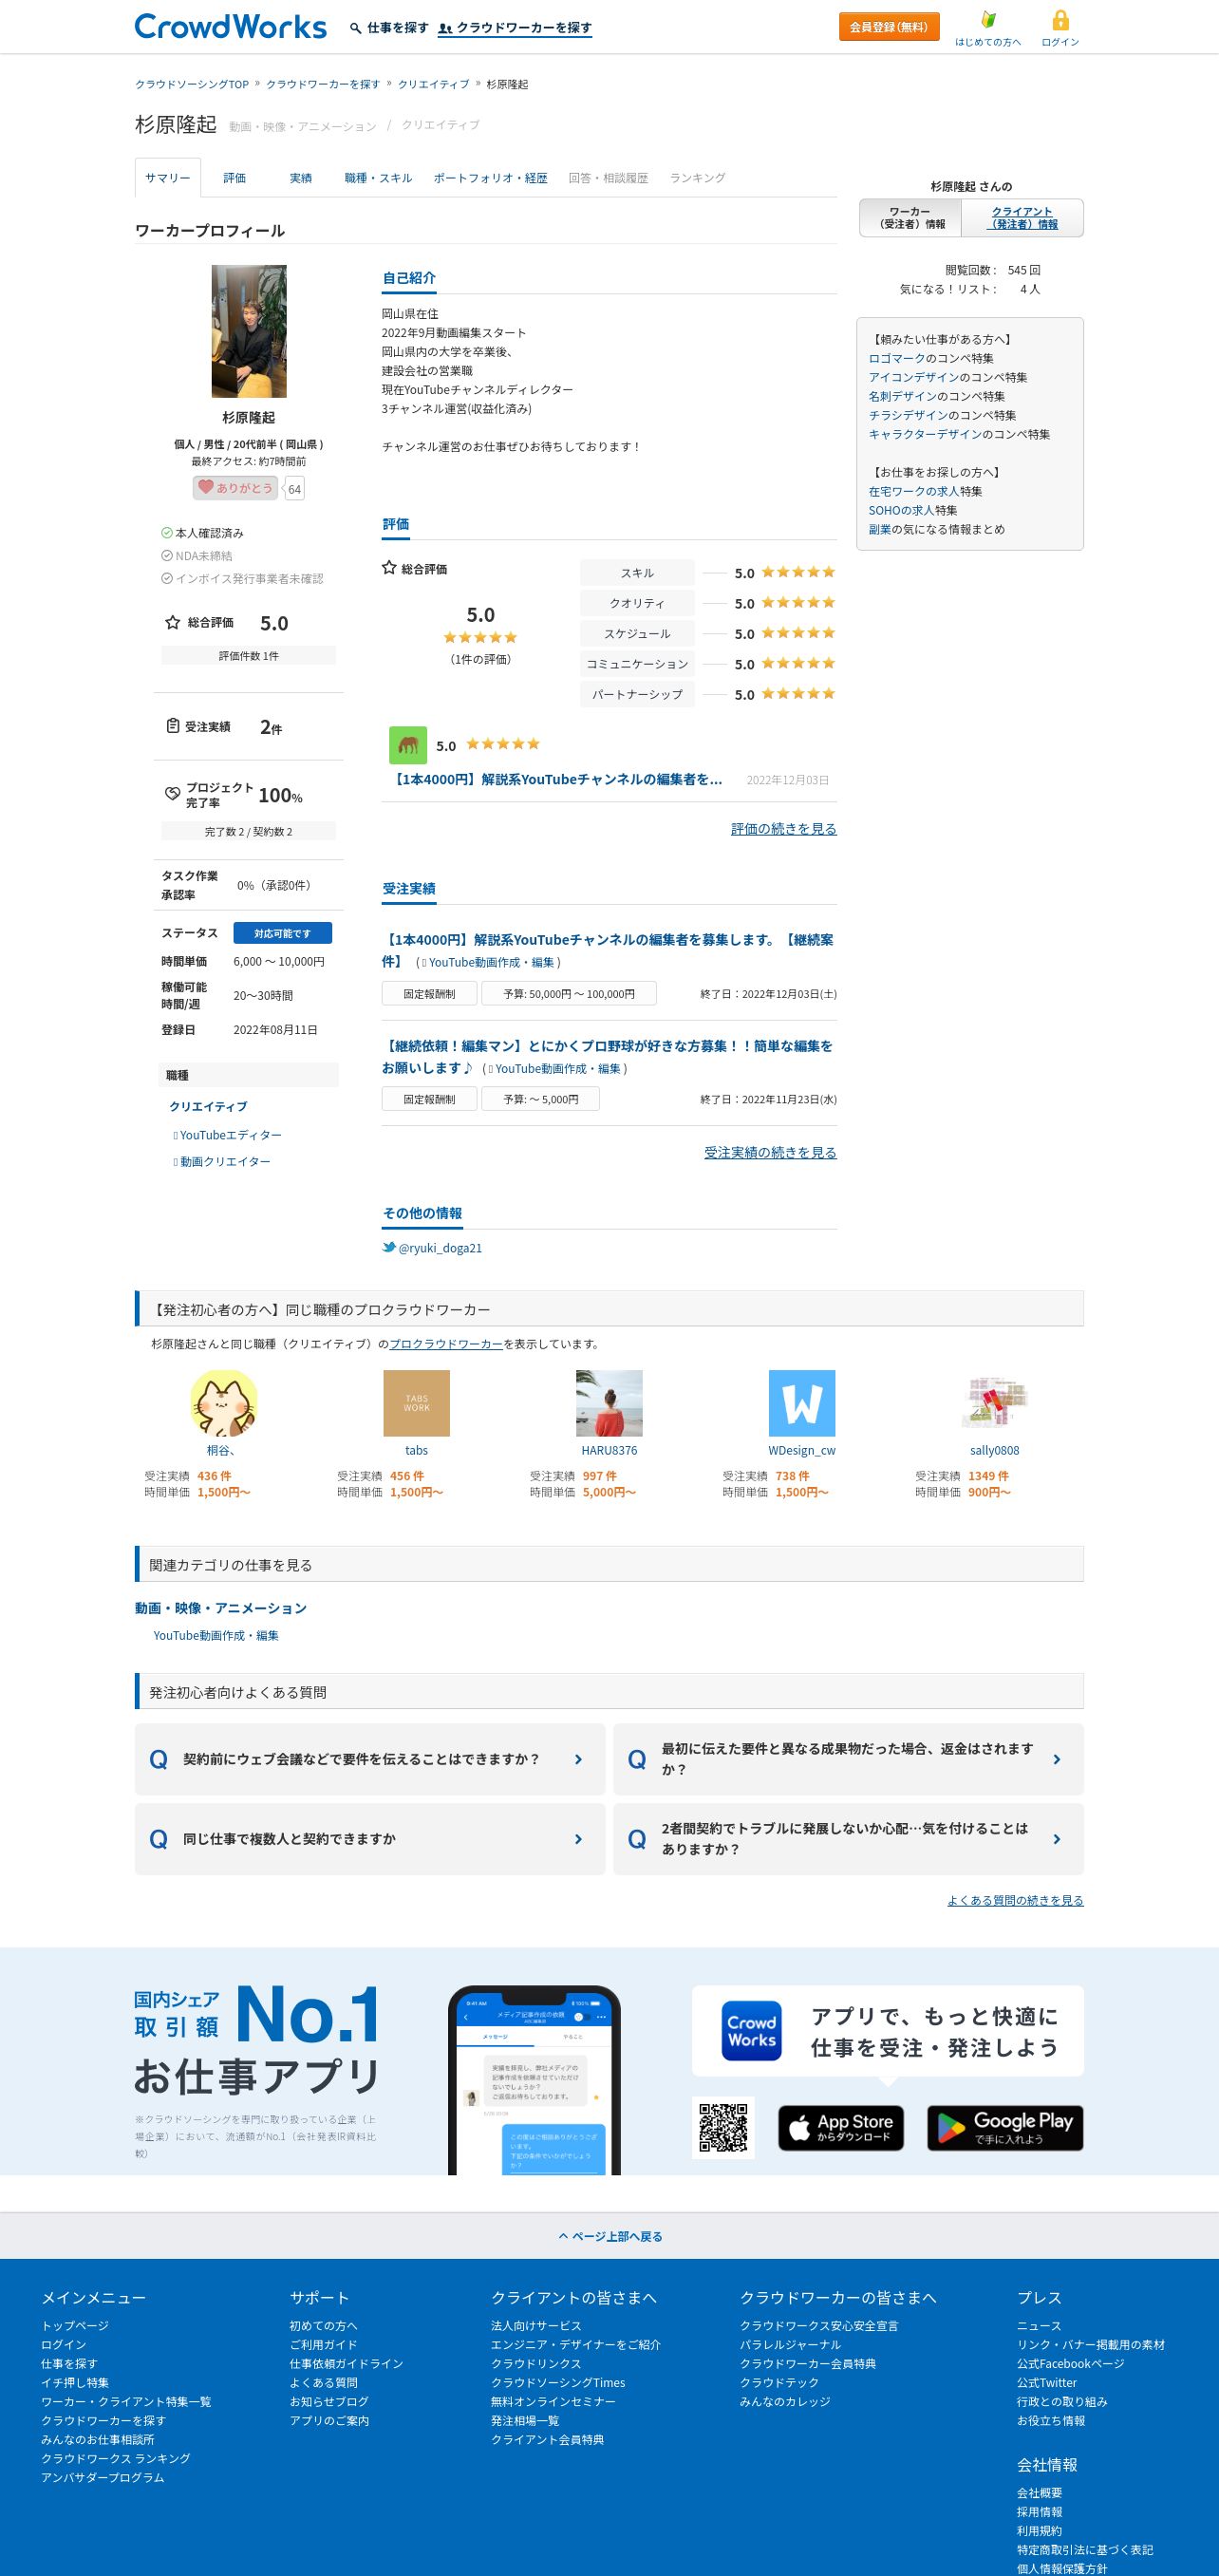This screenshot has width=1219, height=2576.
Task: Open the 桐谷 cat avatar
Action: click(x=223, y=1403)
